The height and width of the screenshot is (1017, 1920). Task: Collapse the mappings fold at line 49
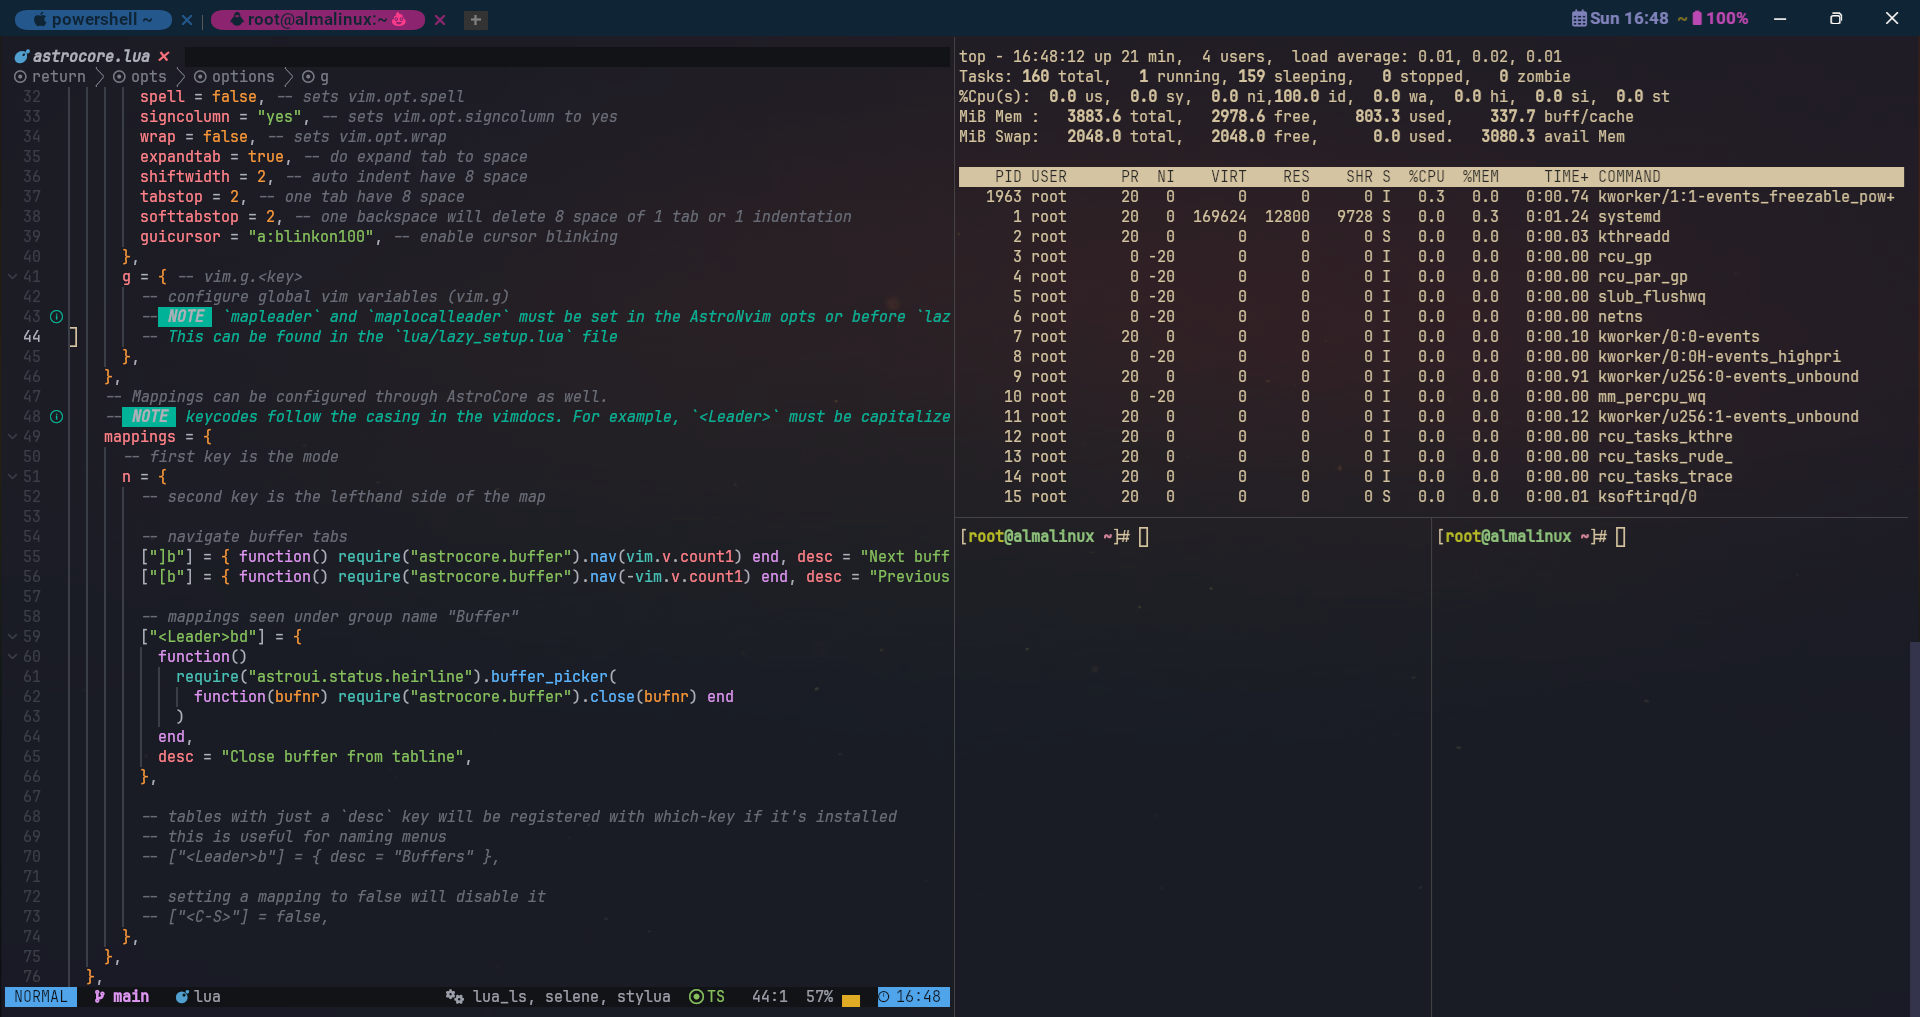(x=12, y=436)
